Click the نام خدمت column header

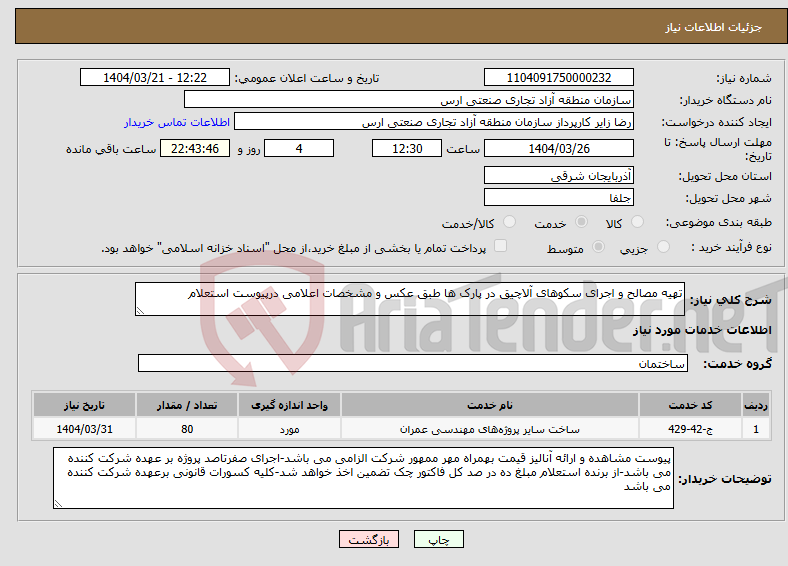[x=489, y=405]
